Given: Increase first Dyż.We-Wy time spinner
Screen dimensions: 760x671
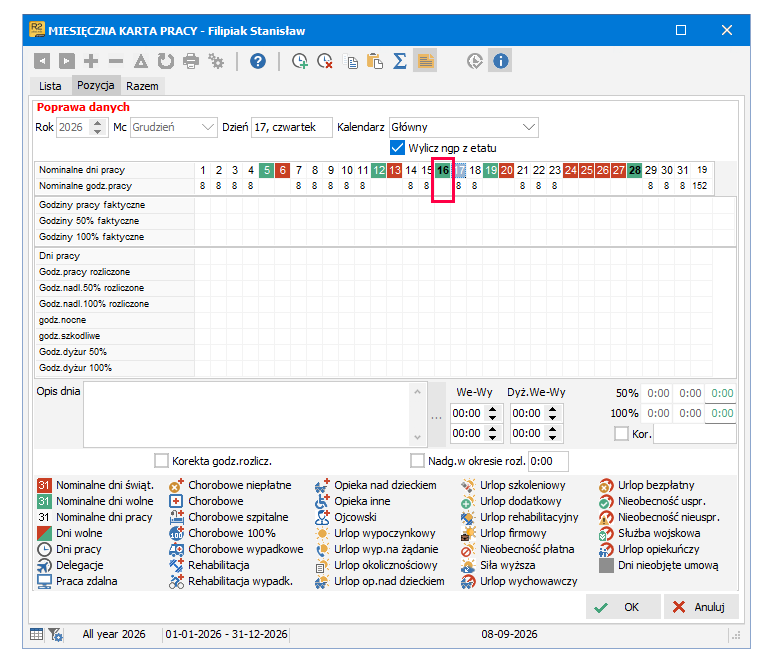Looking at the screenshot, I should (553, 409).
